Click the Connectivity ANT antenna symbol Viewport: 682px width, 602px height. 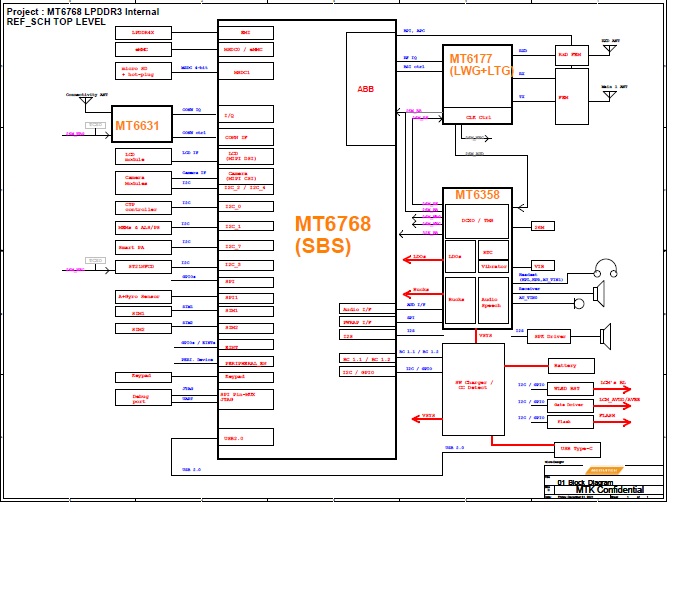(85, 101)
